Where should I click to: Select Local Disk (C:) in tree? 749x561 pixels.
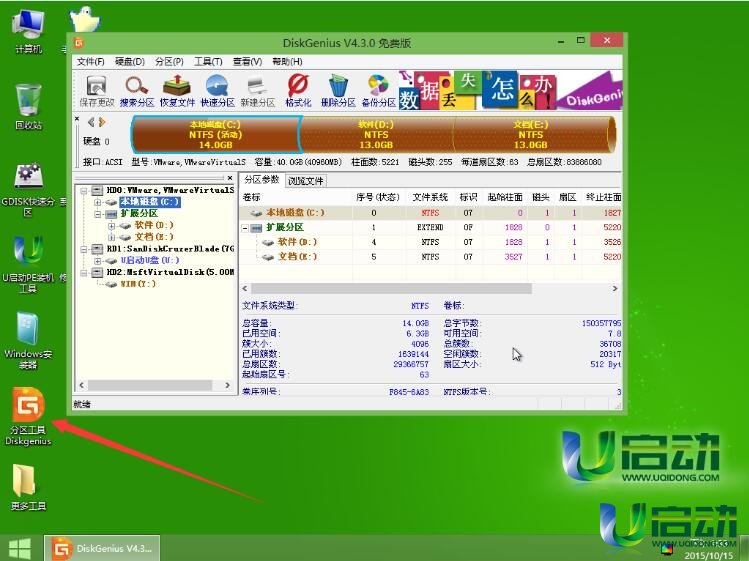coord(150,202)
